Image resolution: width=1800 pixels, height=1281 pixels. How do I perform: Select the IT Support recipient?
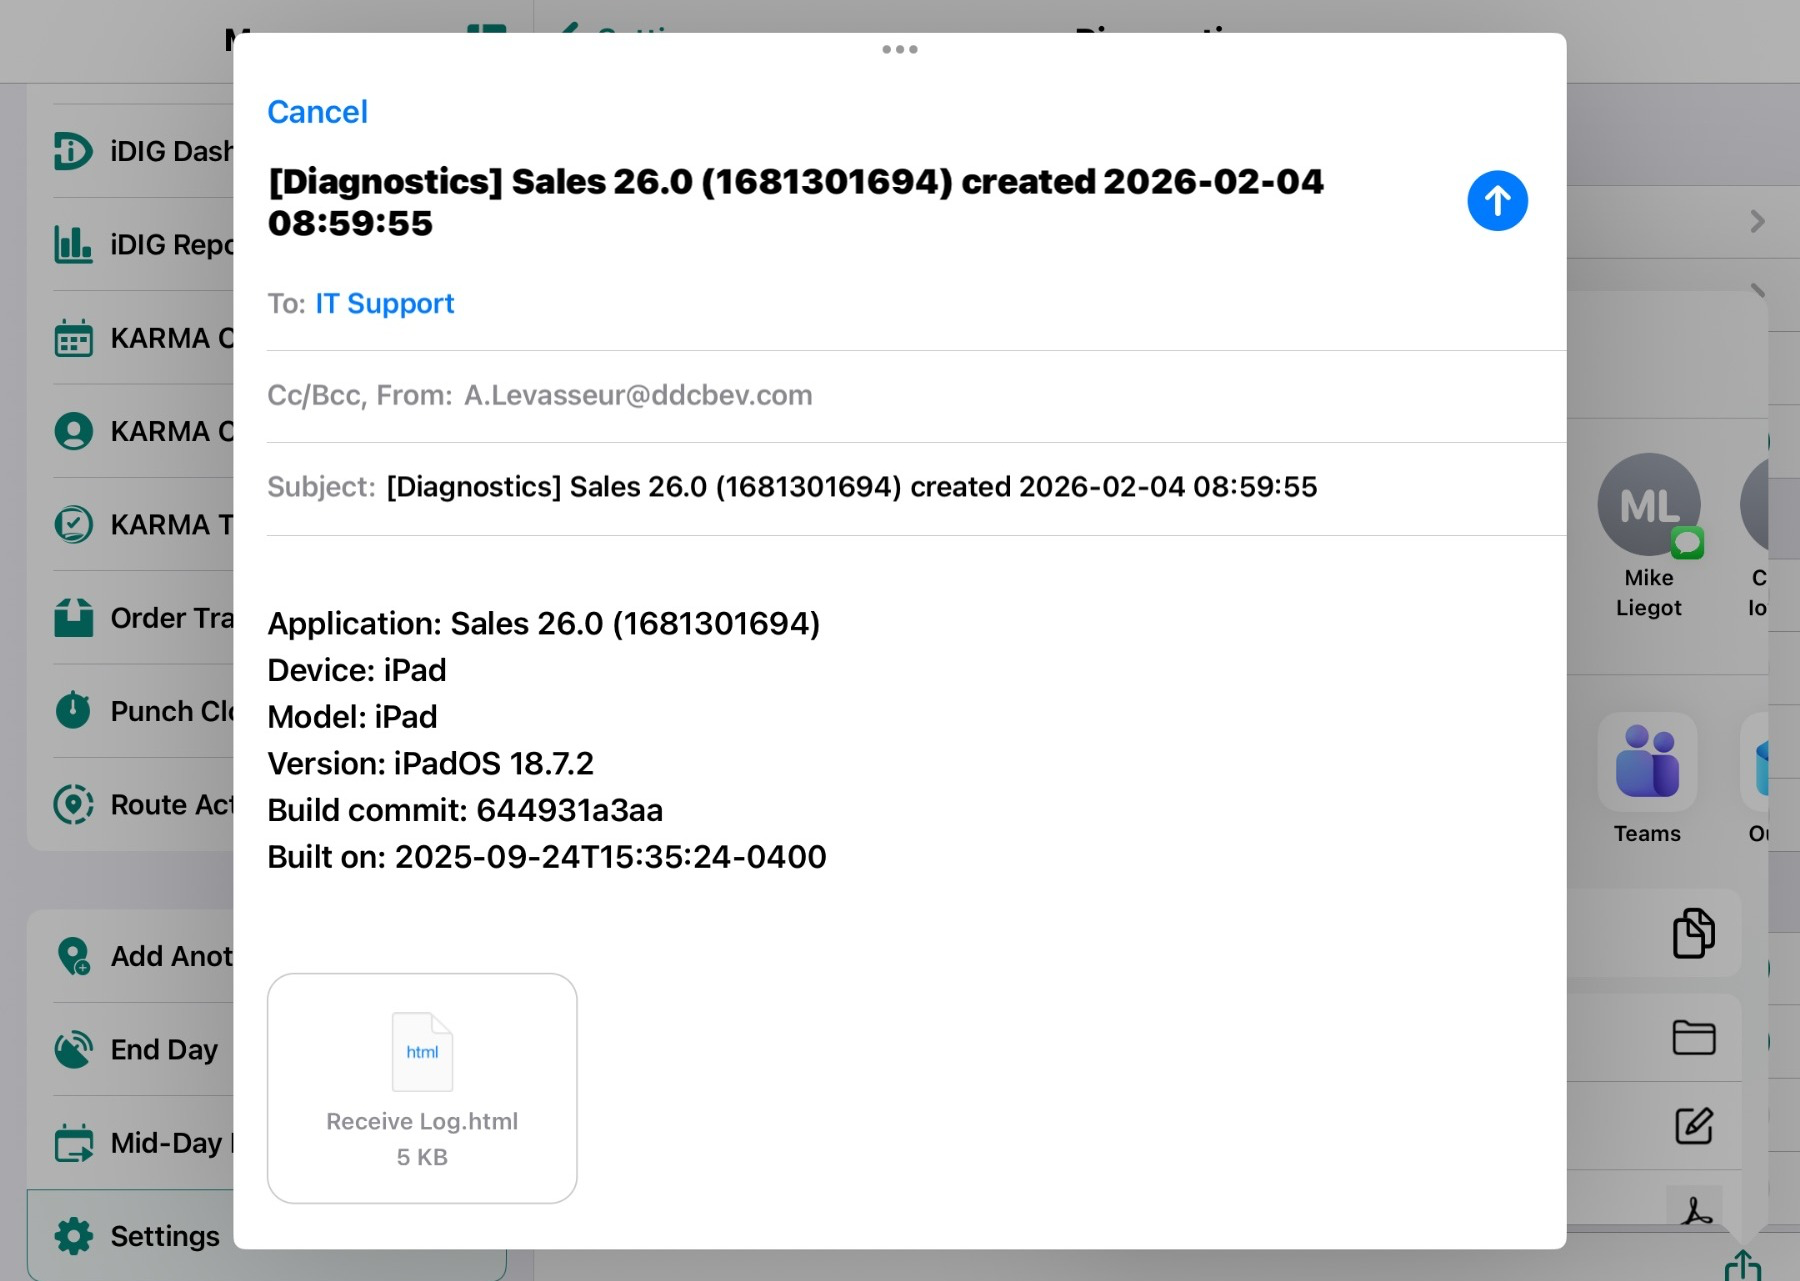tap(385, 303)
